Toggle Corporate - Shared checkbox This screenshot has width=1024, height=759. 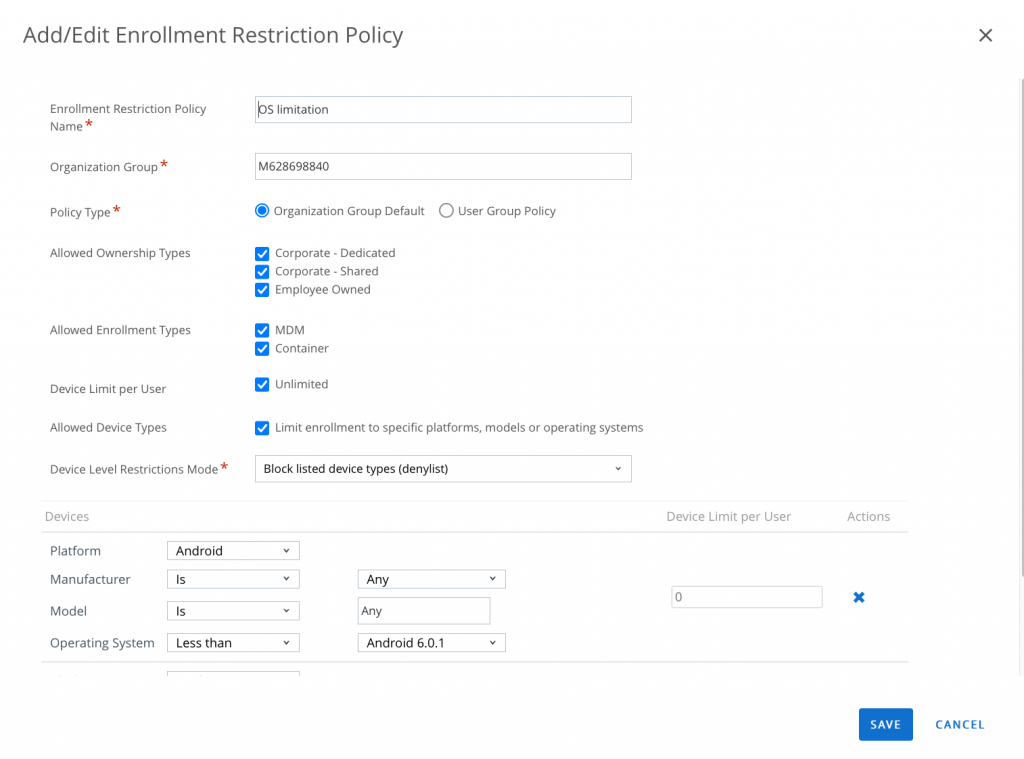pos(262,271)
